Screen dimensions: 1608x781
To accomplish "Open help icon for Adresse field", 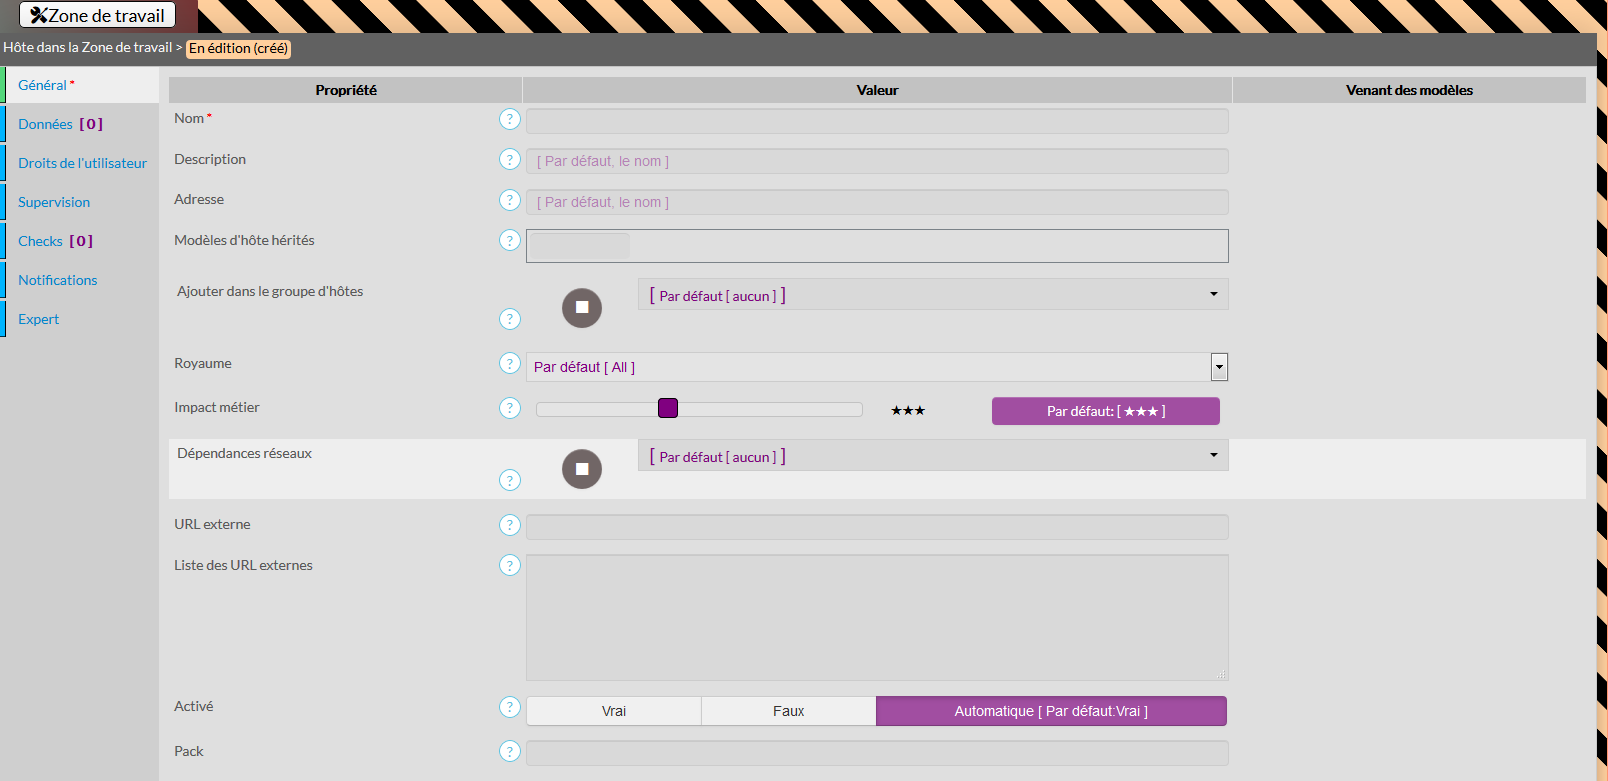I will tap(510, 200).
